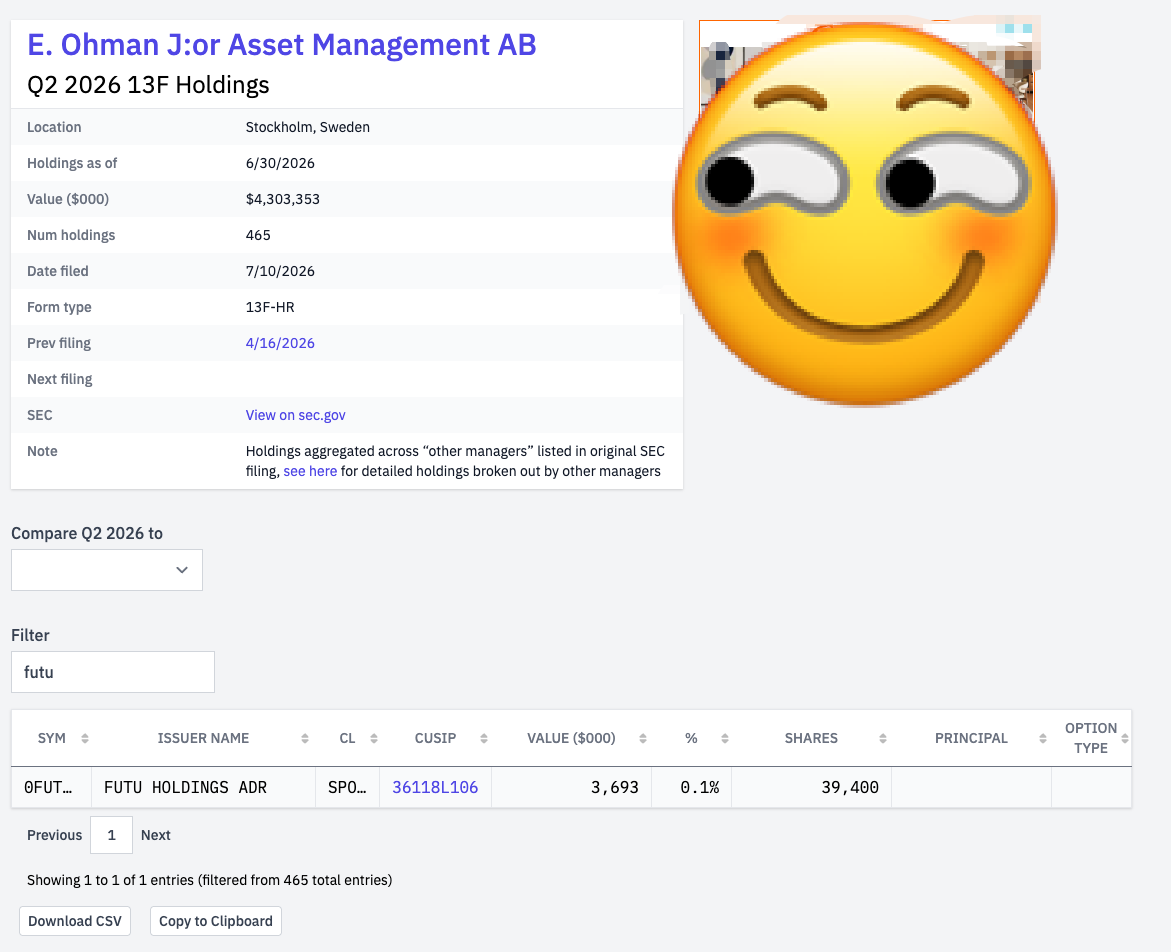Select the 39,400 shares cell
1171x952 pixels.
pos(811,788)
